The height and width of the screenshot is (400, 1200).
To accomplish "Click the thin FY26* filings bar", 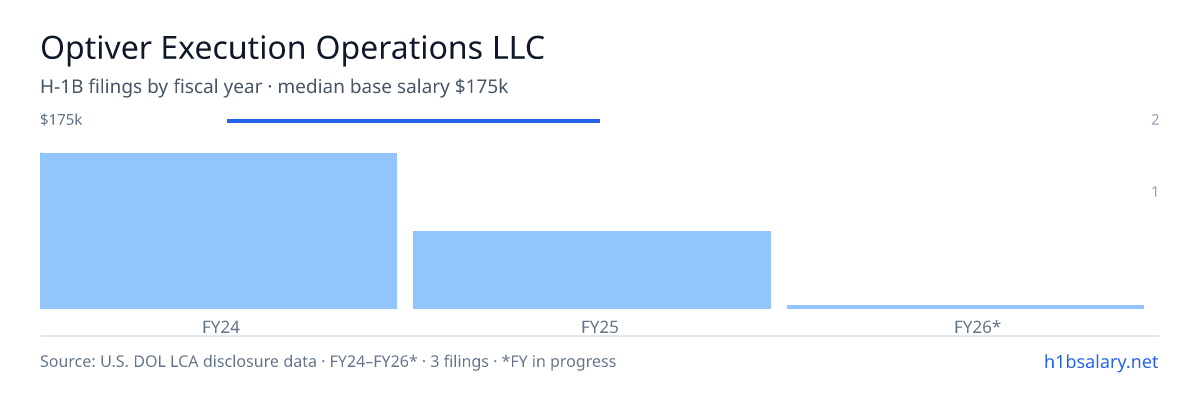I will tap(965, 307).
